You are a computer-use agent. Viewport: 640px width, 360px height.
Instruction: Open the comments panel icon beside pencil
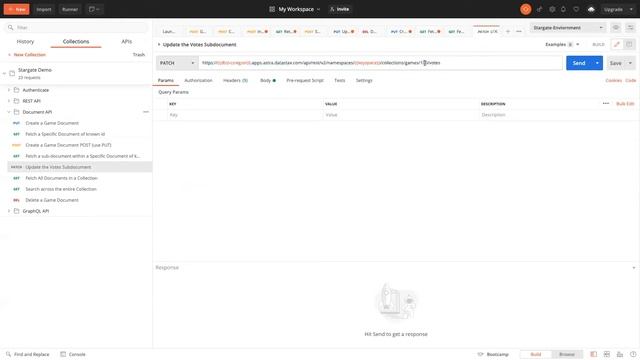(x=629, y=44)
